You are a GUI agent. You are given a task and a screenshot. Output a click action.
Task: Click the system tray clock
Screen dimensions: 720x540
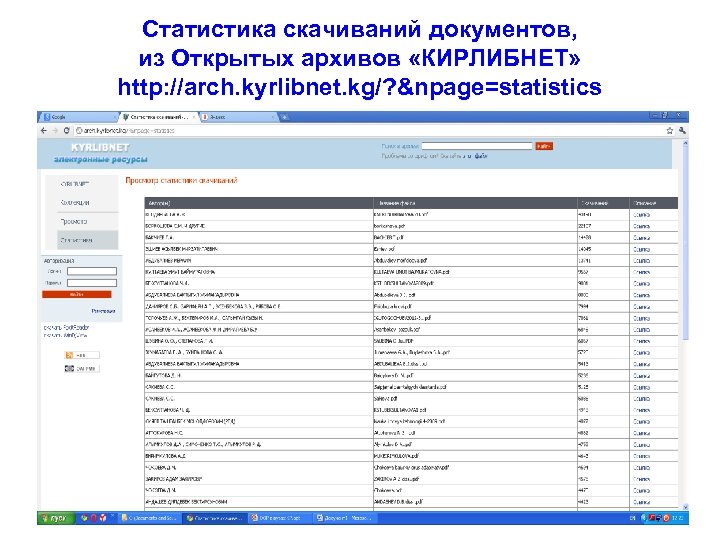(x=678, y=518)
